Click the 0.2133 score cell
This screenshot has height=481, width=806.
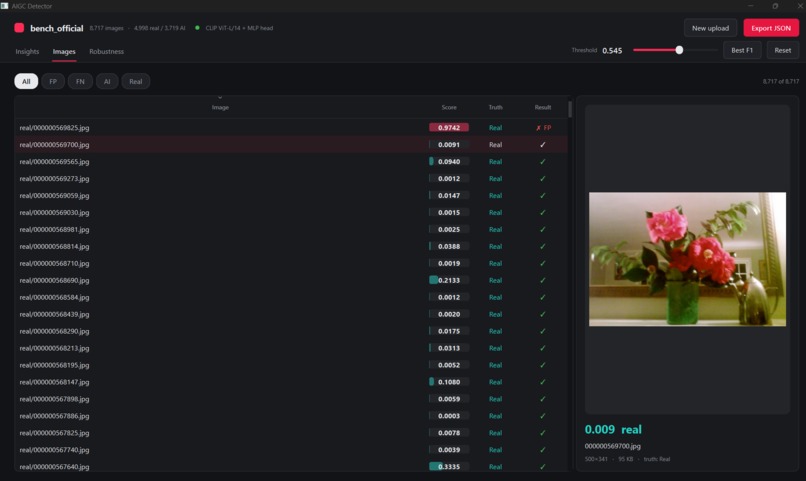449,280
